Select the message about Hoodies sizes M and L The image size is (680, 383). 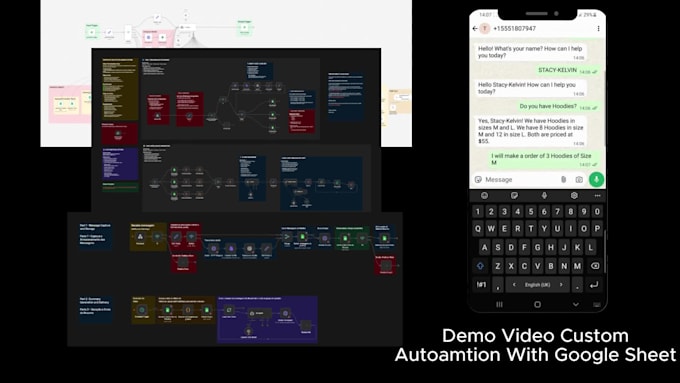coord(531,131)
